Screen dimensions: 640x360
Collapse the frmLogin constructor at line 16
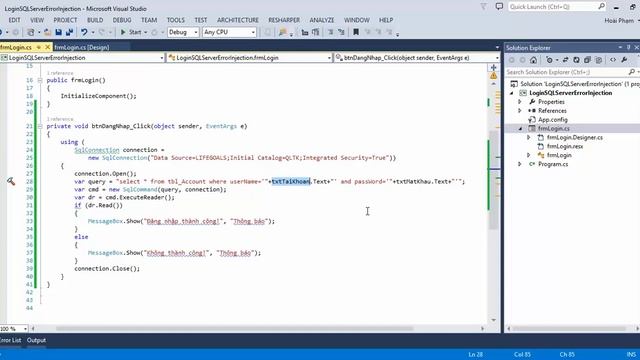[40, 80]
